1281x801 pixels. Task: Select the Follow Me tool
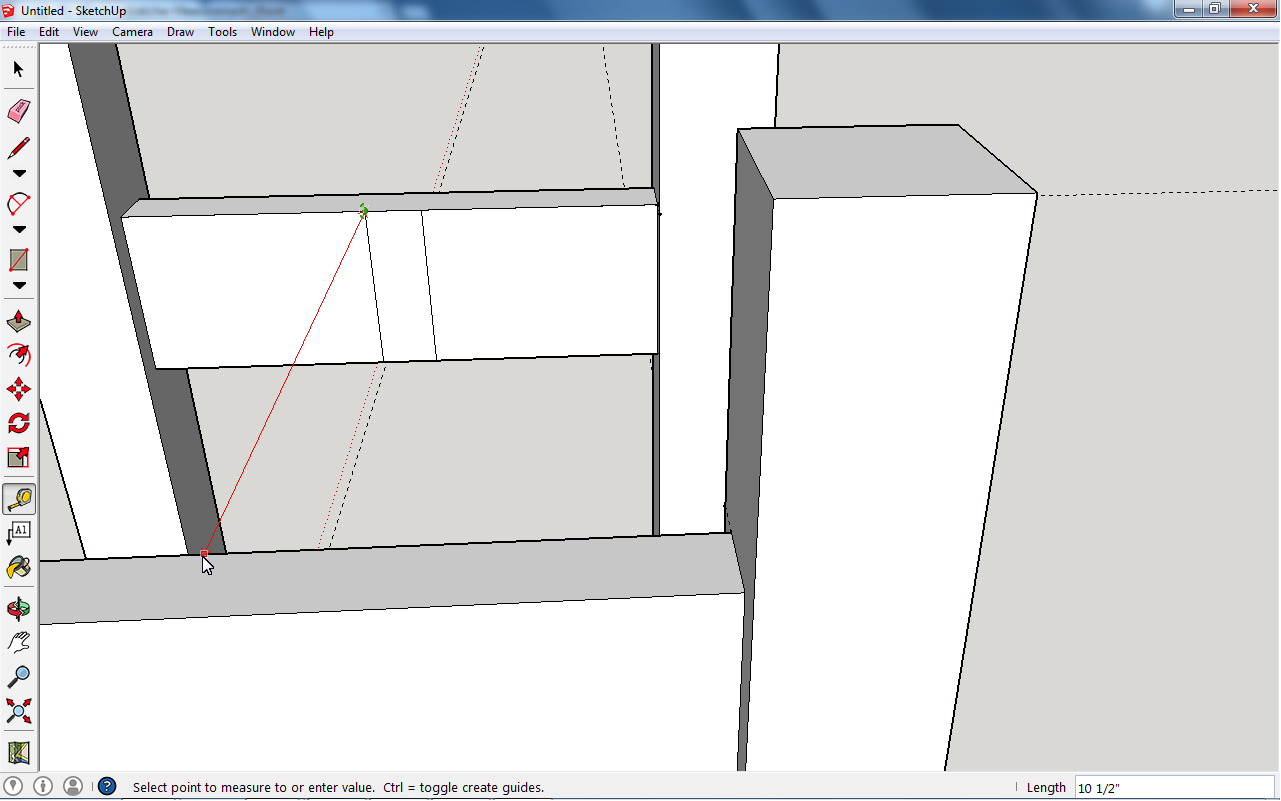17,355
